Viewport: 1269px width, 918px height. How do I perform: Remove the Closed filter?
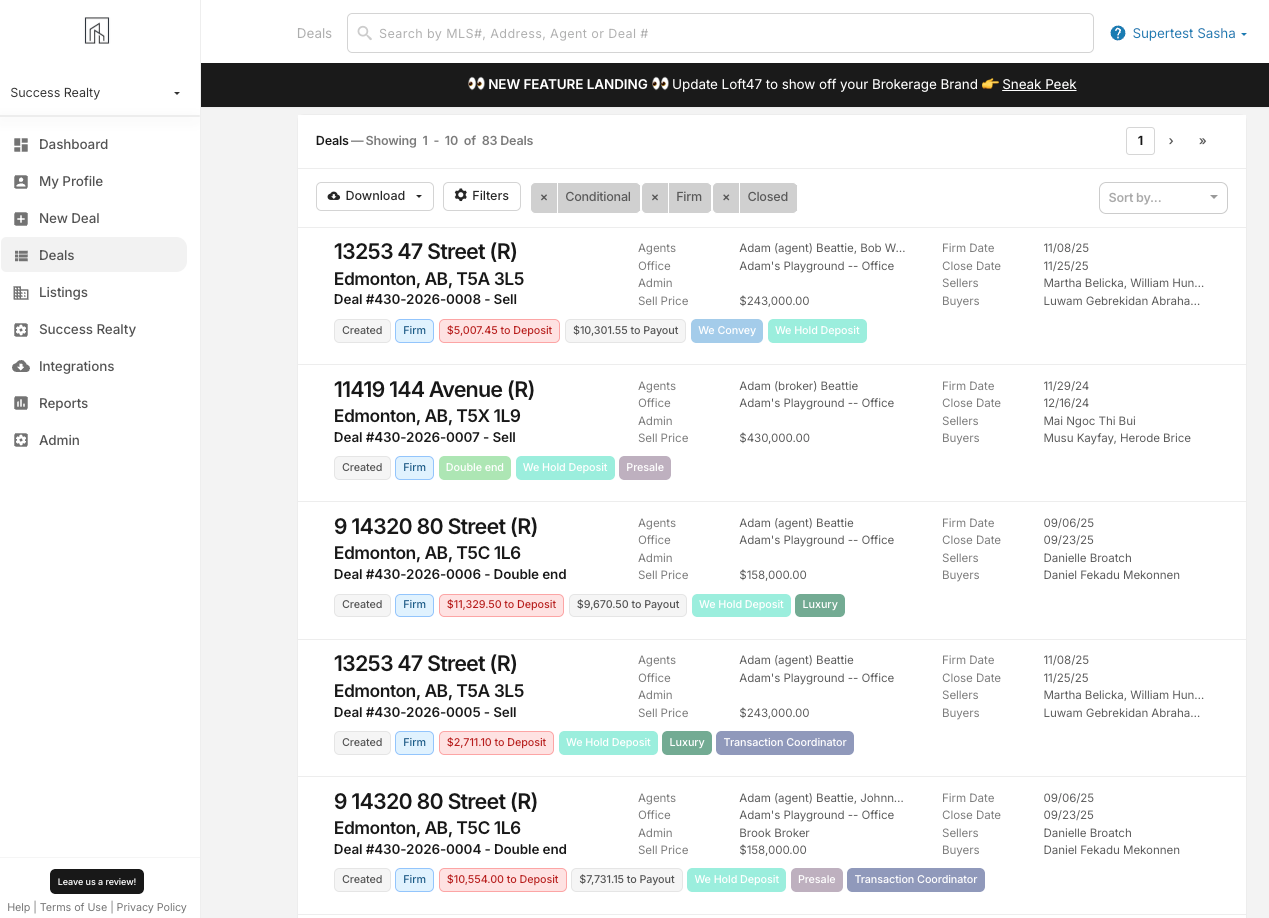pyautogui.click(x=727, y=197)
